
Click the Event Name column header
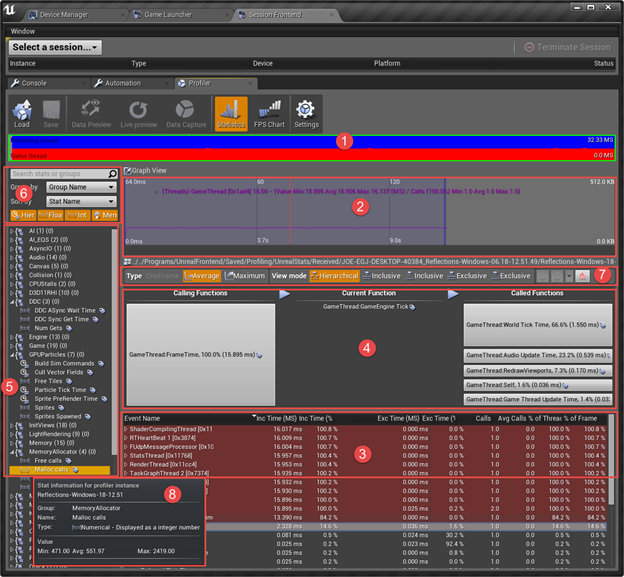pos(142,419)
